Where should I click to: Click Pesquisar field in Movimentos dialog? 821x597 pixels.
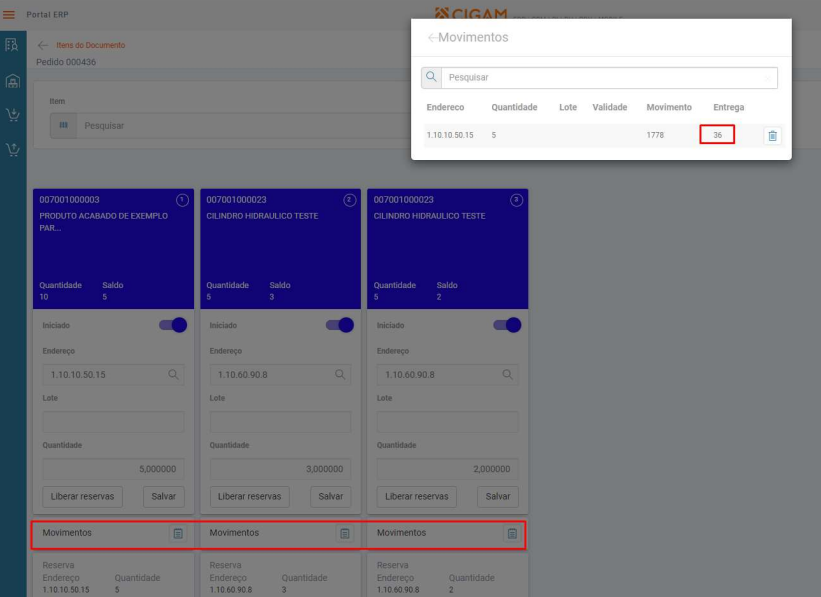[x=609, y=78]
